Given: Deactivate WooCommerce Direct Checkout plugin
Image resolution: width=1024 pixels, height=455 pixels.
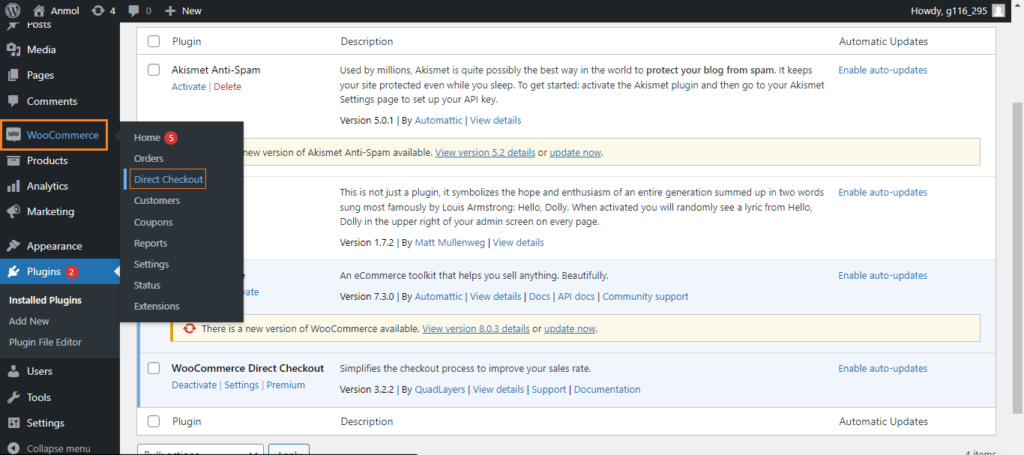Looking at the screenshot, I should pyautogui.click(x=194, y=385).
